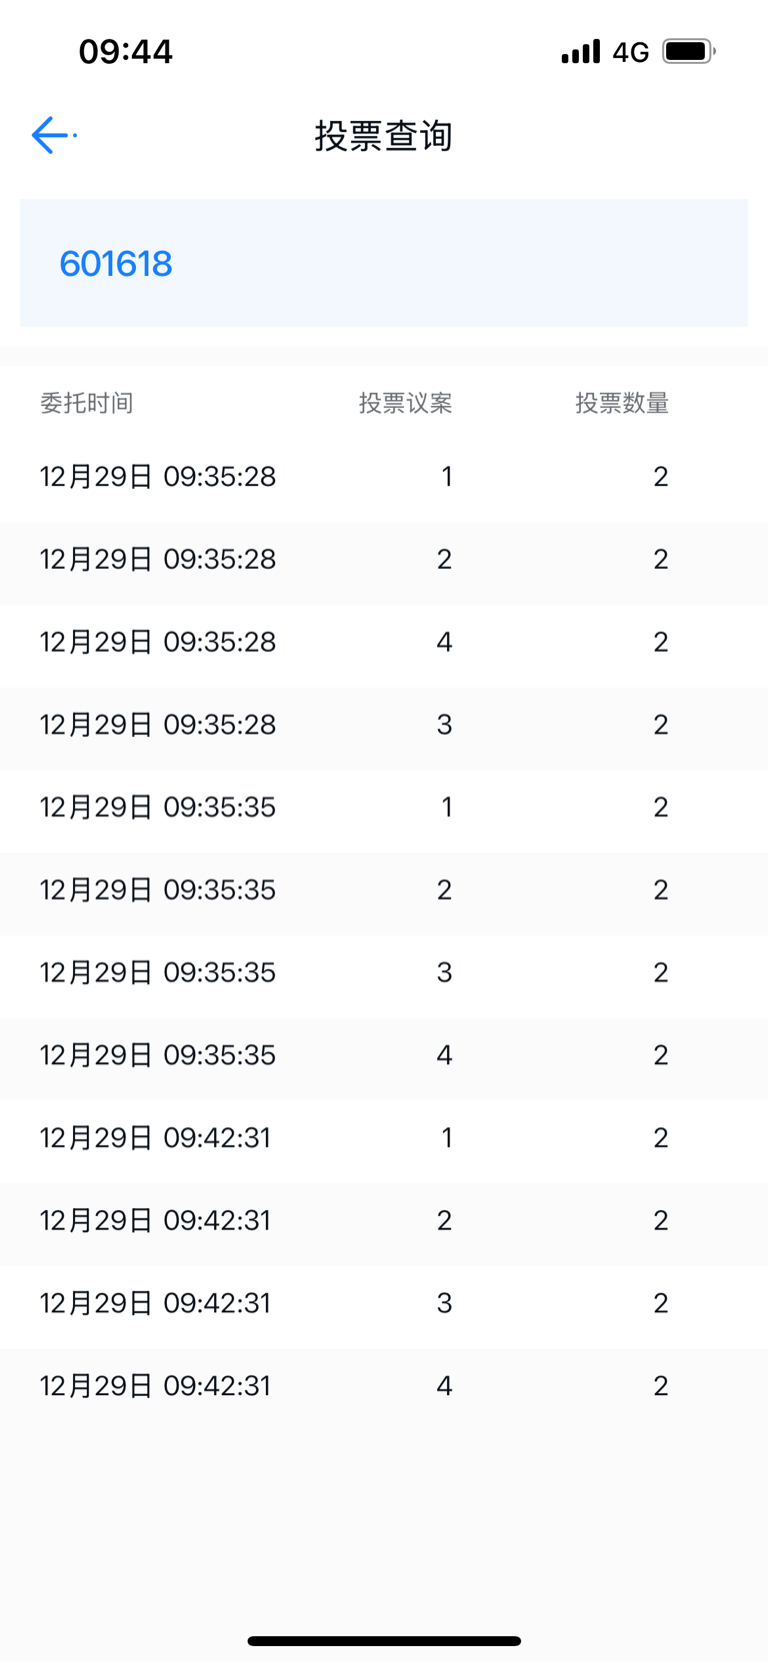Screen dimensions: 768x1663
Task: Select 09:35:28 row with proposal 3
Action: [384, 725]
